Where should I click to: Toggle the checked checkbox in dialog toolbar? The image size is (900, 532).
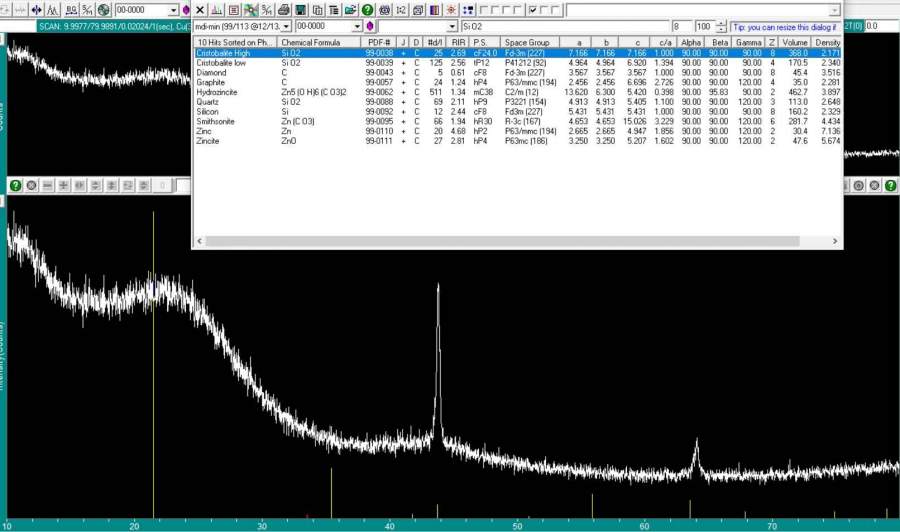[533, 10]
